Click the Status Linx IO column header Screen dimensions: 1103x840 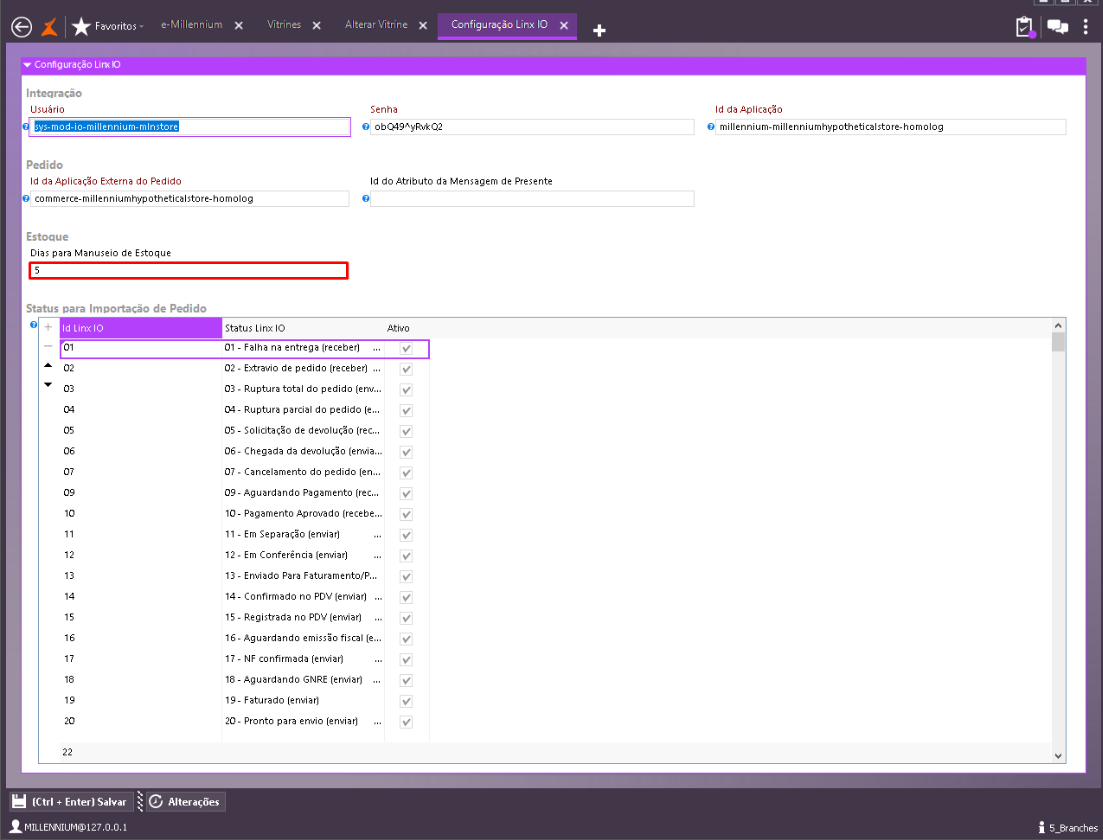pos(303,328)
